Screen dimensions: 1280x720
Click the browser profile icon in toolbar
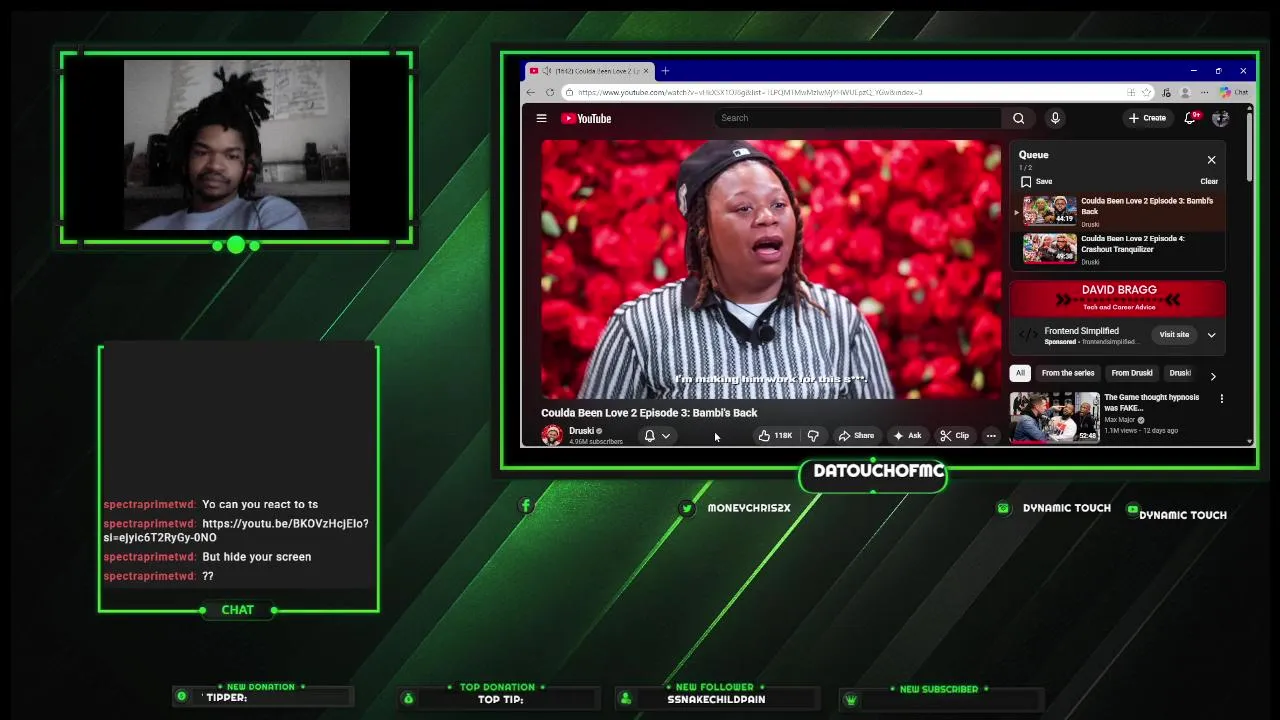(1185, 92)
